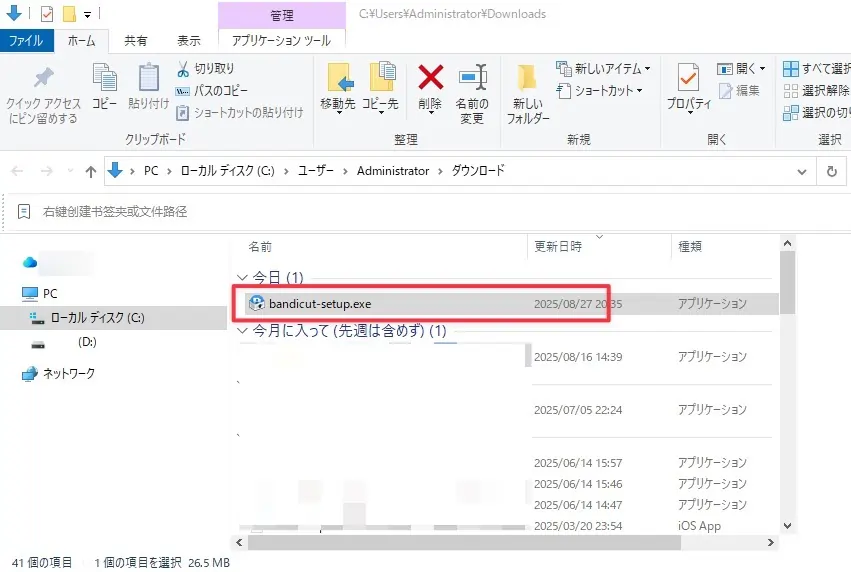Open アプリケーション ツール tab
851x572 pixels.
point(281,41)
